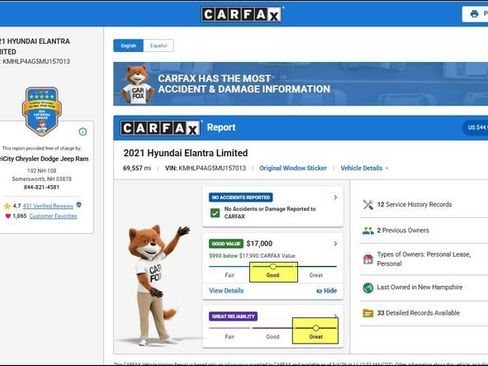This screenshot has height=366, width=488.
Task: Click the detailed records folder icon
Action: [368, 313]
